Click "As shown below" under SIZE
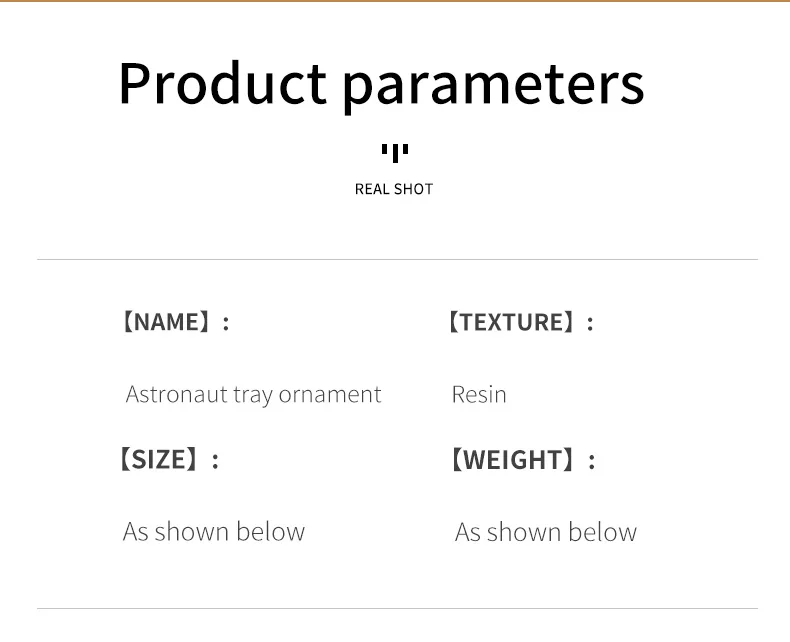This screenshot has height=642, width=790. click(x=214, y=531)
